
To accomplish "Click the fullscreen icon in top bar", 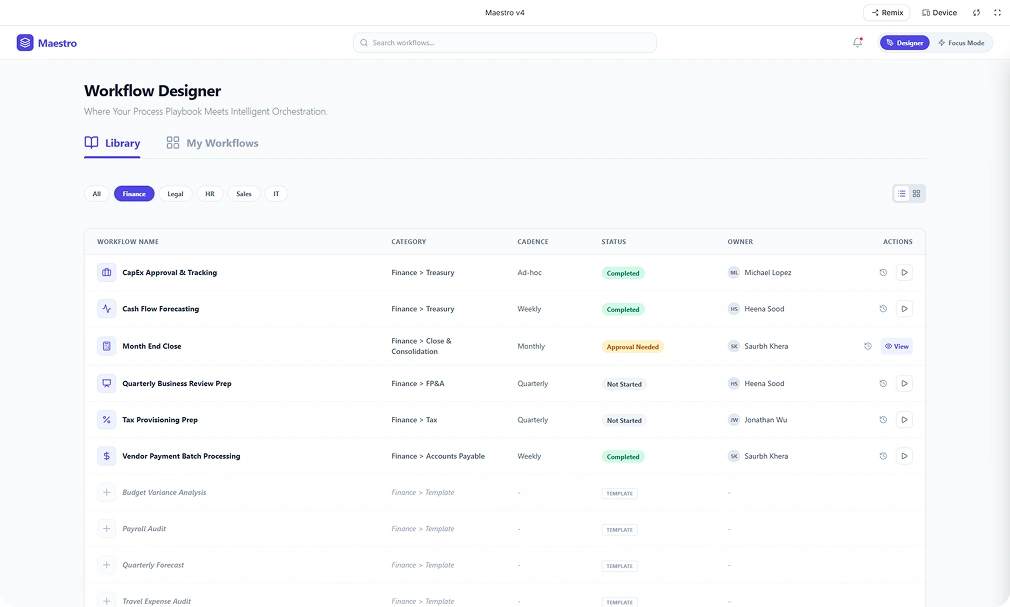I will [997, 13].
